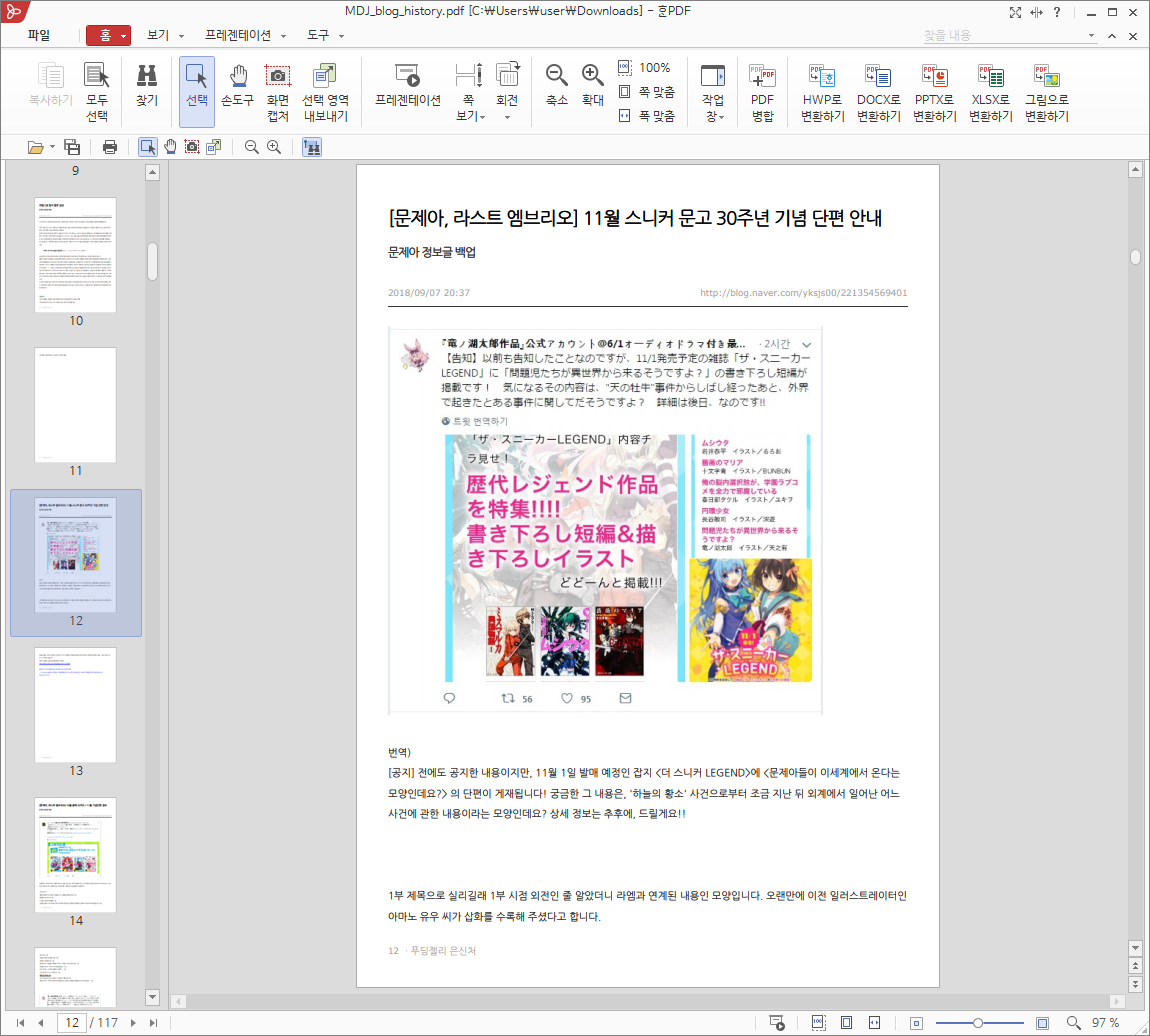Image resolution: width=1150 pixels, height=1036 pixels.
Task: Click ribbon fit-width option with horizontal arrows icon
Action: click(x=646, y=116)
